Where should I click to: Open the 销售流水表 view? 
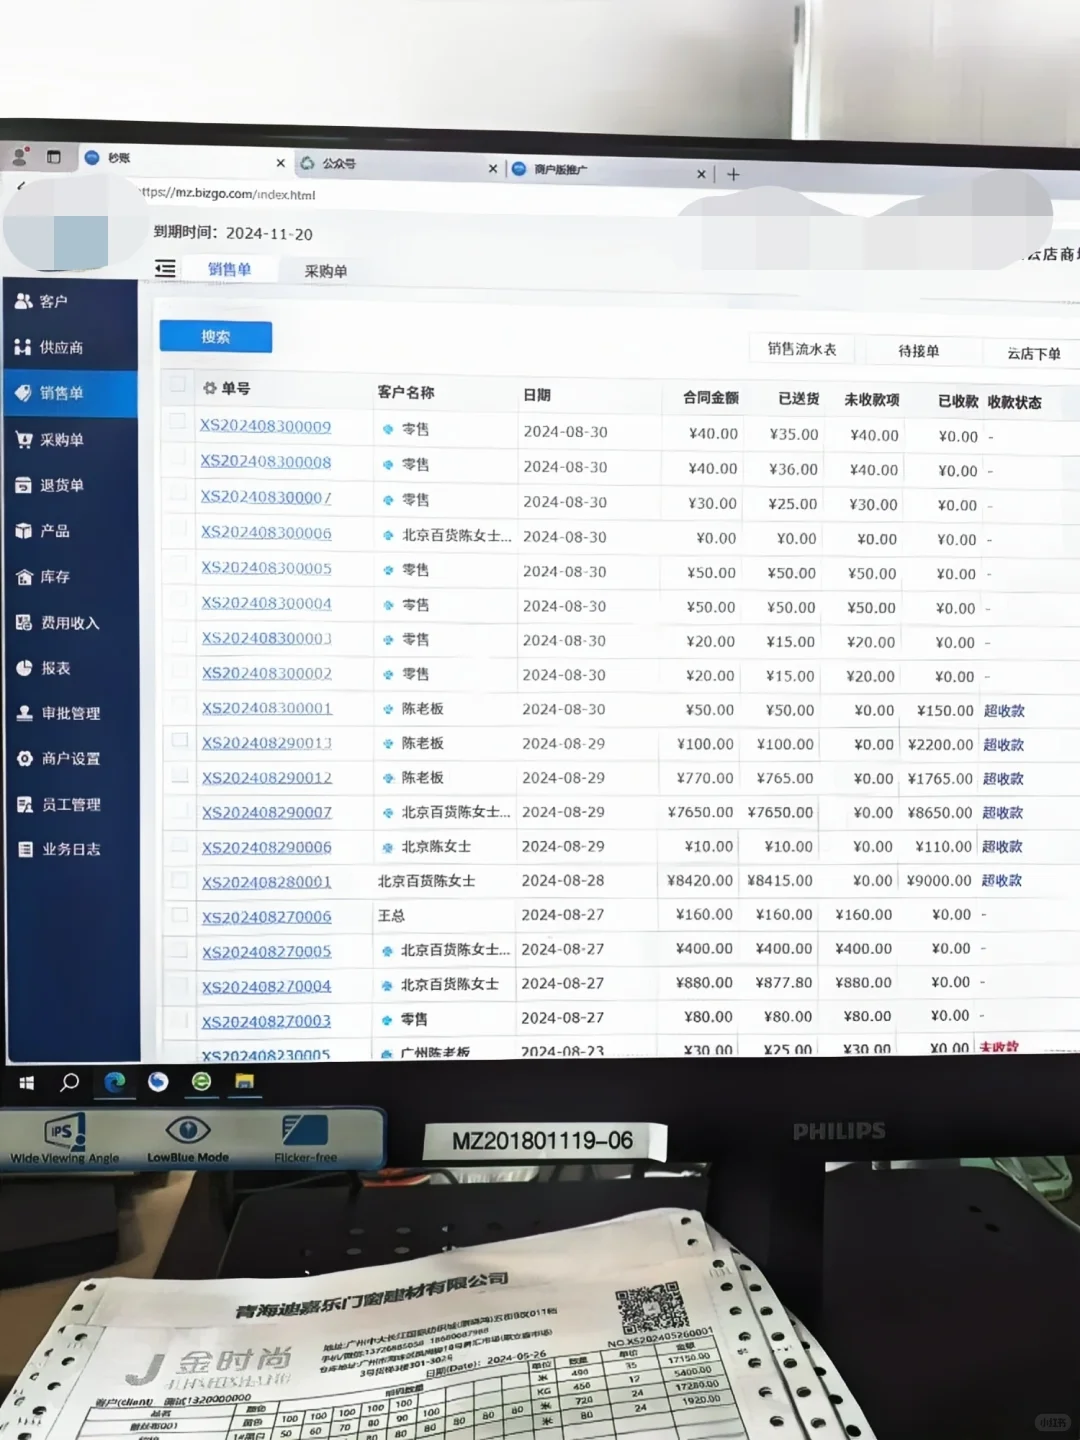pyautogui.click(x=802, y=349)
